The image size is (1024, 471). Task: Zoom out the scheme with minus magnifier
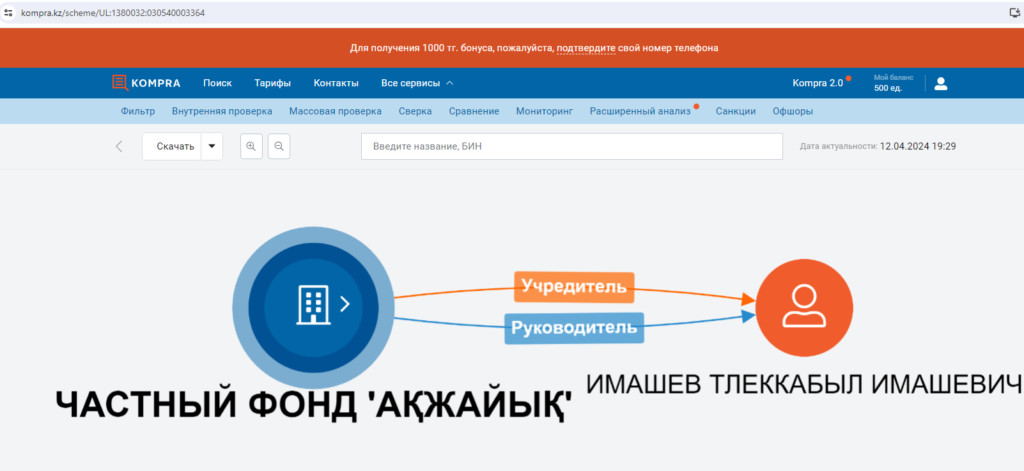click(279, 146)
